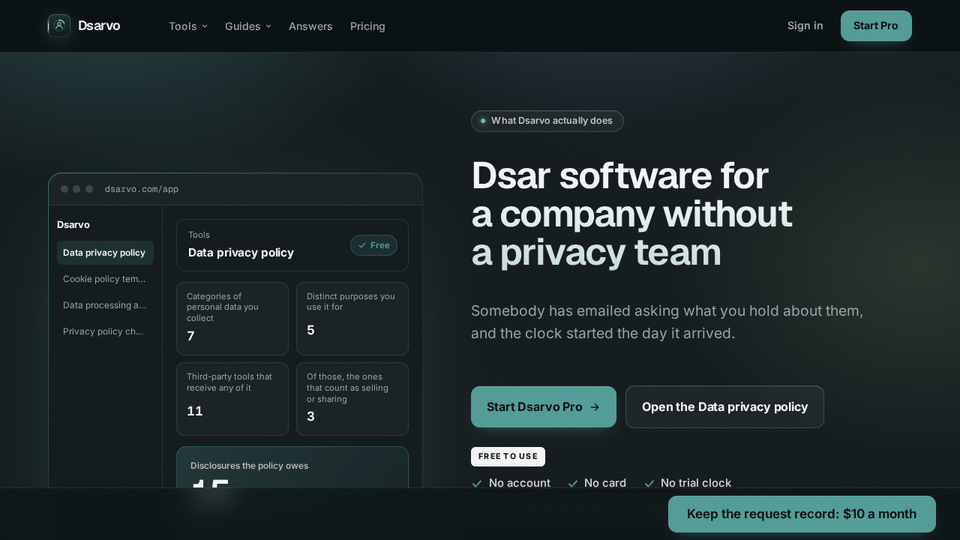
Task: Click 'Of those, the ones that count' card
Action: (352, 399)
